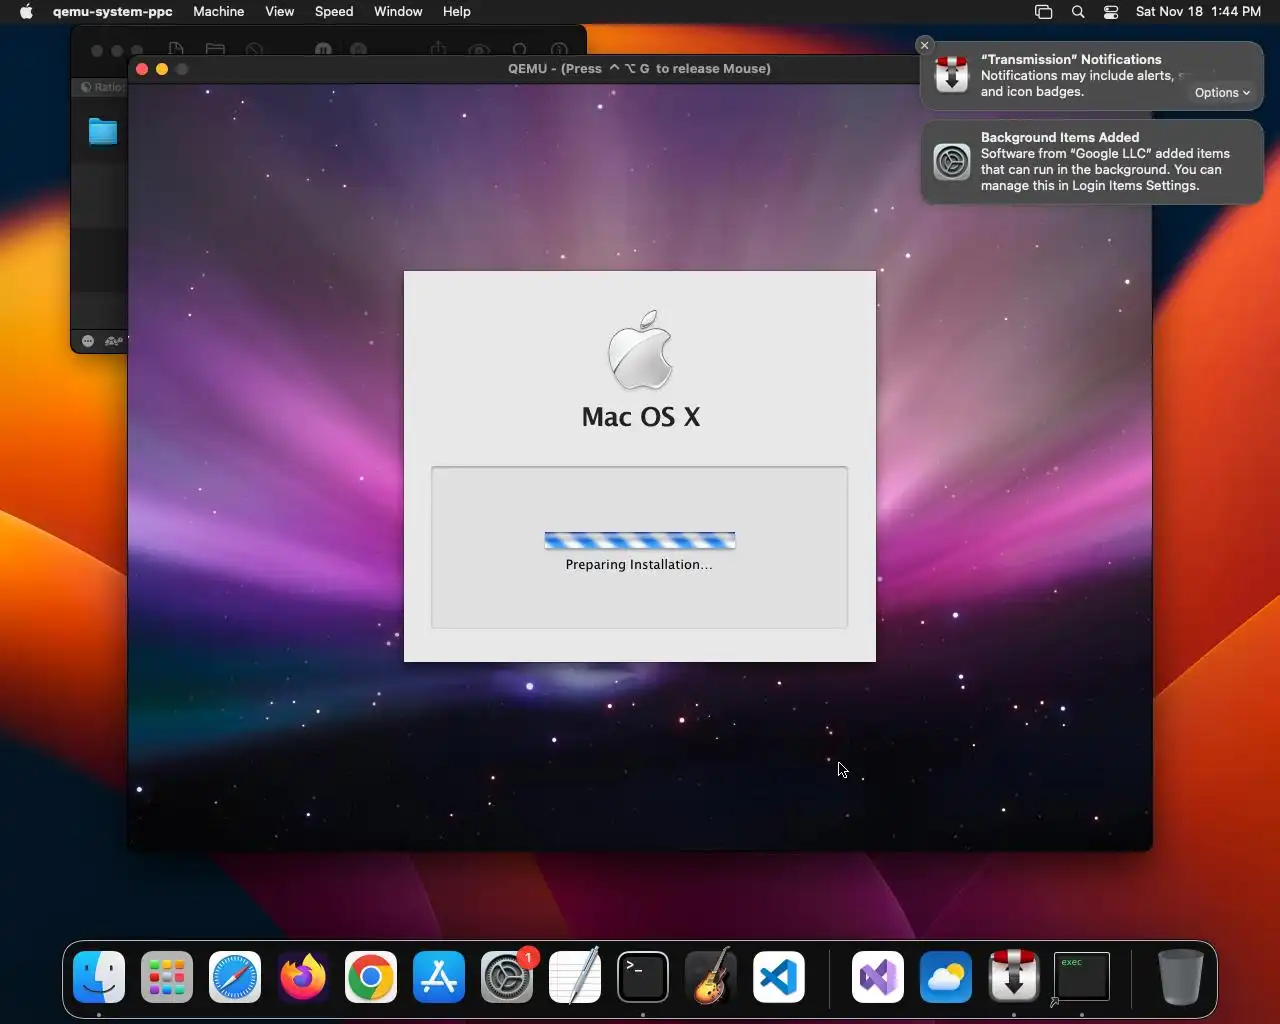
Task: Open Visual Studio Code in the Dock
Action: (779, 977)
